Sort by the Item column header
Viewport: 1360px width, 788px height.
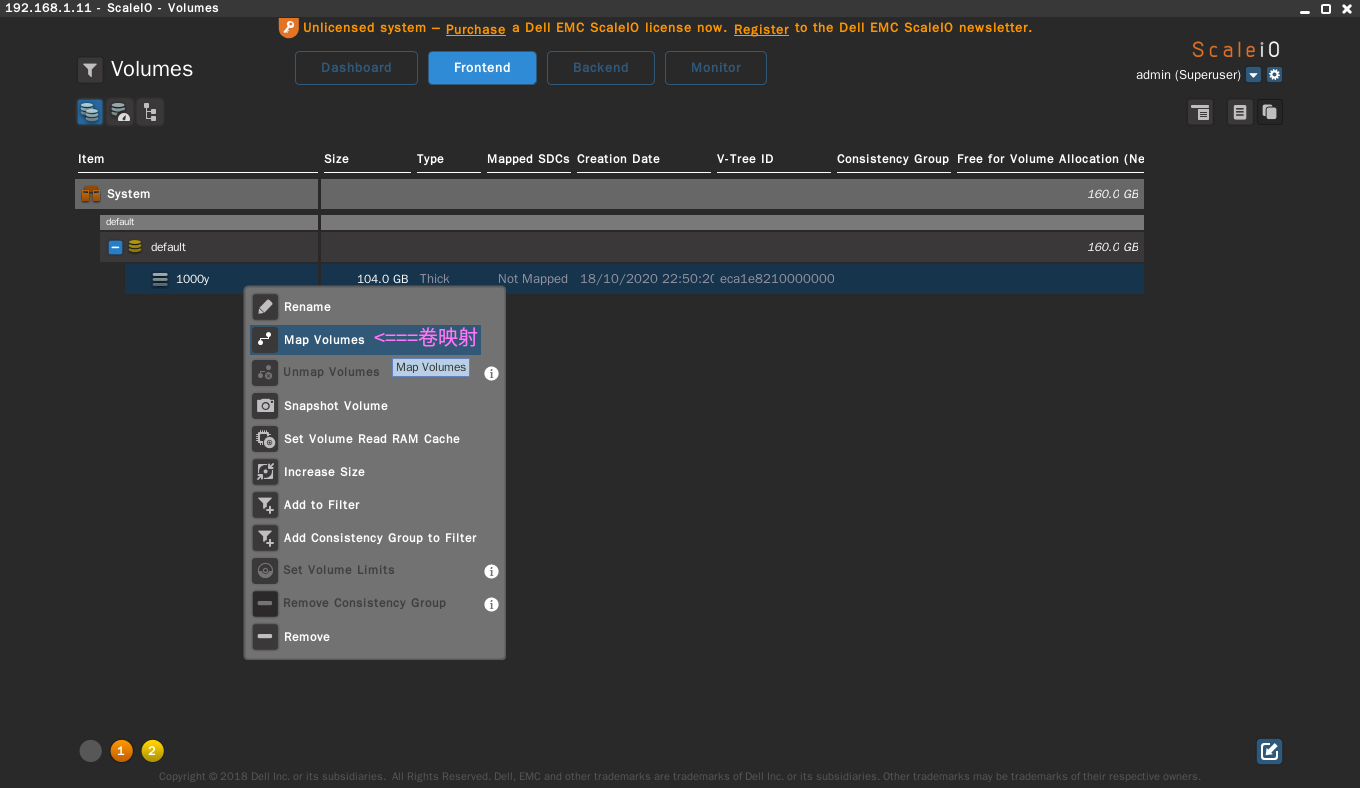coord(91,159)
